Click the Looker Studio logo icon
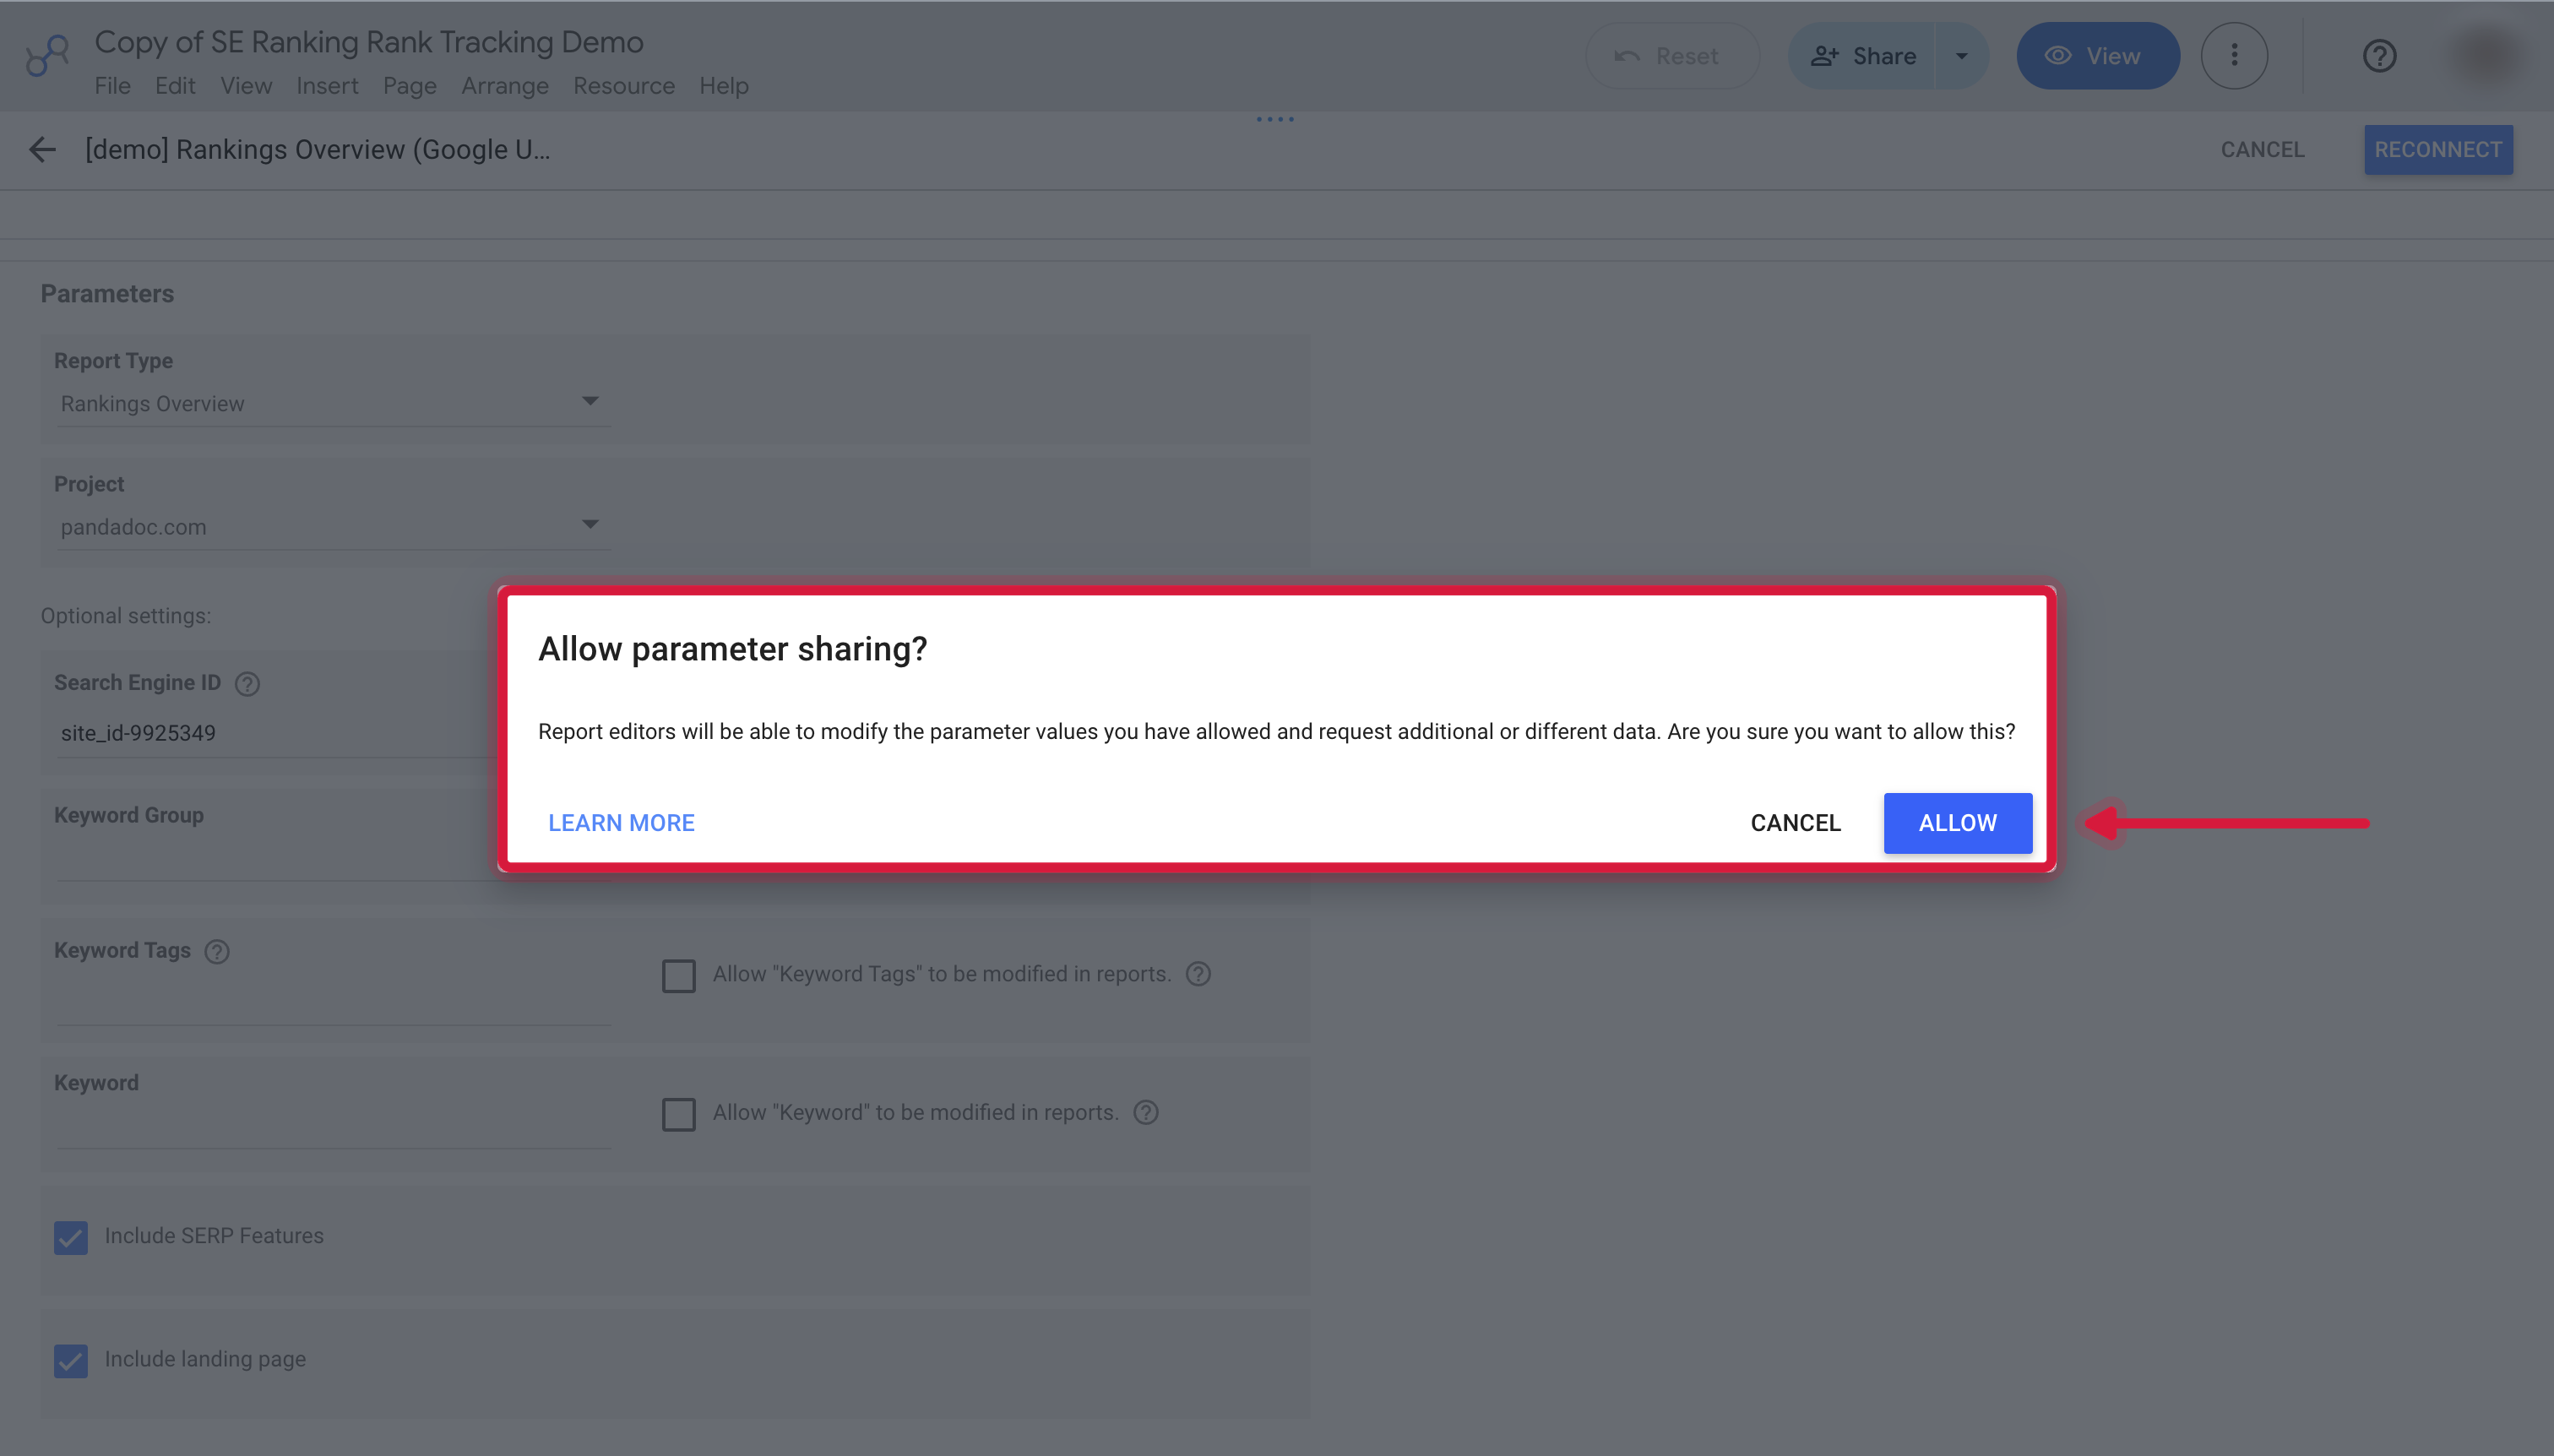 point(47,55)
